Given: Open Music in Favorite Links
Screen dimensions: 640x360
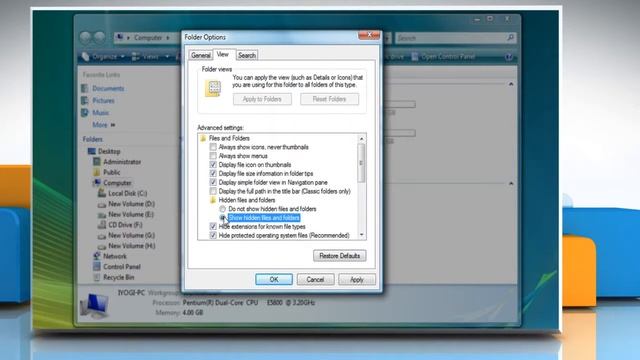Looking at the screenshot, I should pos(100,113).
